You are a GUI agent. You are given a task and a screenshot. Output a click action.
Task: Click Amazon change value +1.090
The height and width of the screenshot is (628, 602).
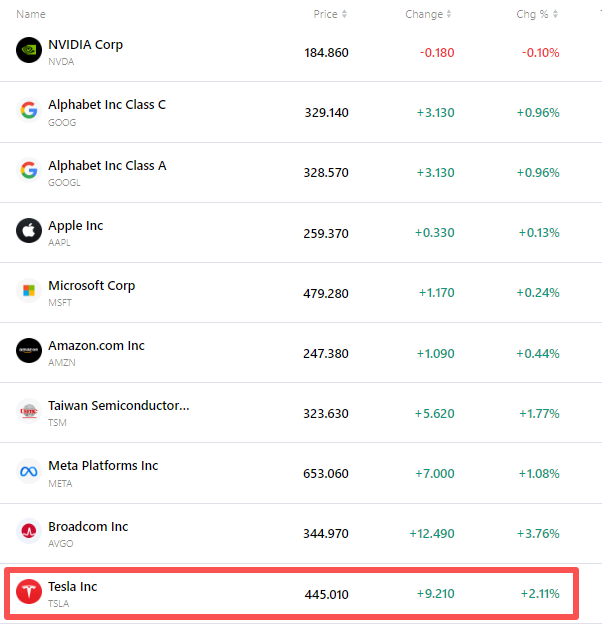pos(436,354)
